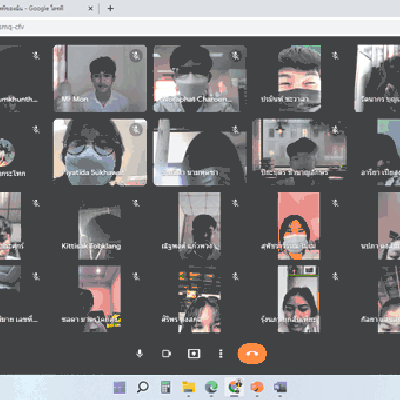The width and height of the screenshot is (400, 400).
Task: Close the Google Meet browser tab
Action: (90, 8)
